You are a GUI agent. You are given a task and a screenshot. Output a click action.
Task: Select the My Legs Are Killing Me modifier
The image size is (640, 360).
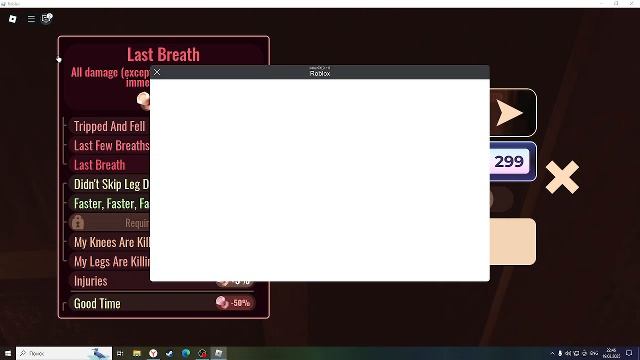[109, 261]
